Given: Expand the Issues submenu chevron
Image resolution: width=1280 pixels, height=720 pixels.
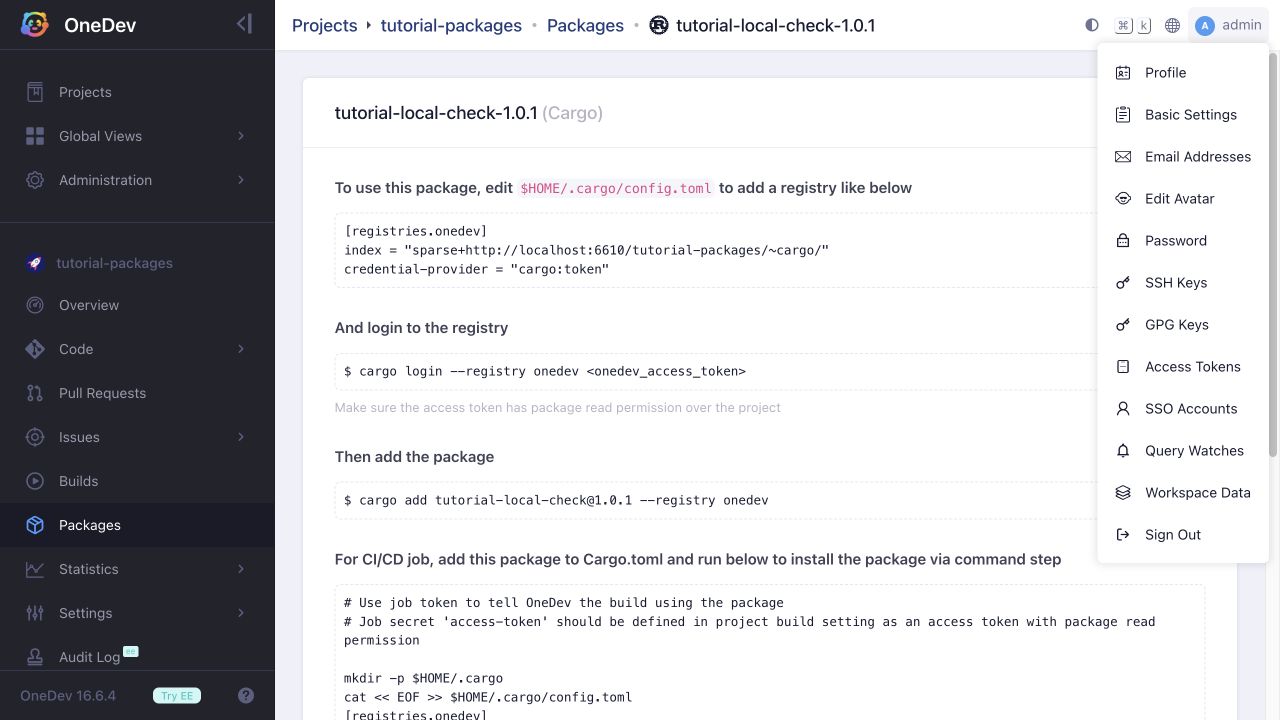Looking at the screenshot, I should pos(241,437).
